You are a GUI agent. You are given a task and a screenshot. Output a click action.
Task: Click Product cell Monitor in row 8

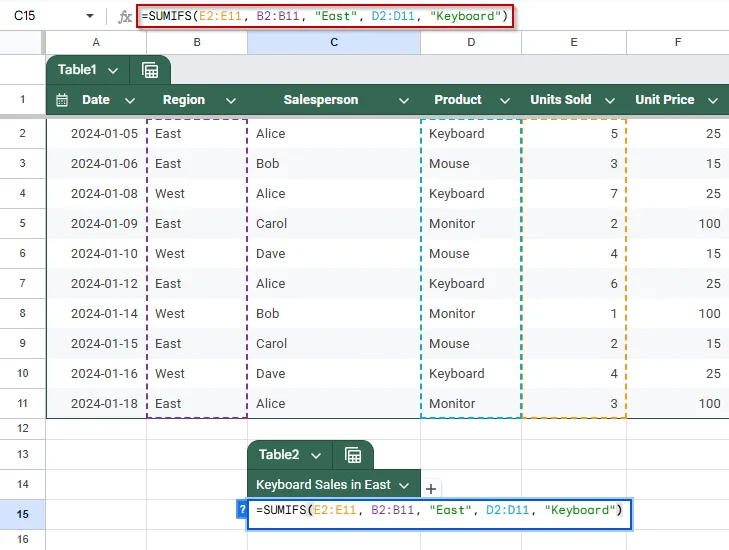point(471,314)
